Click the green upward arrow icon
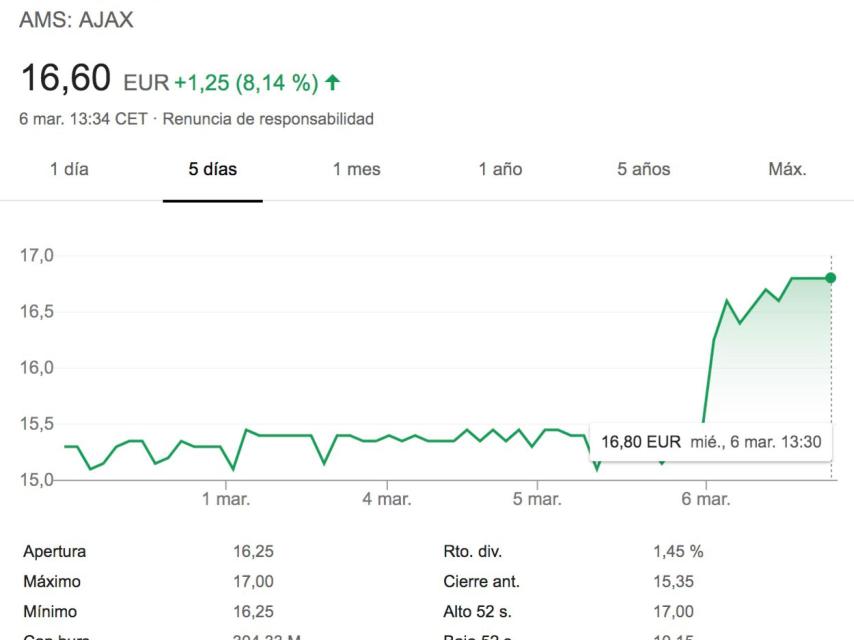This screenshot has width=854, height=640. [x=333, y=83]
